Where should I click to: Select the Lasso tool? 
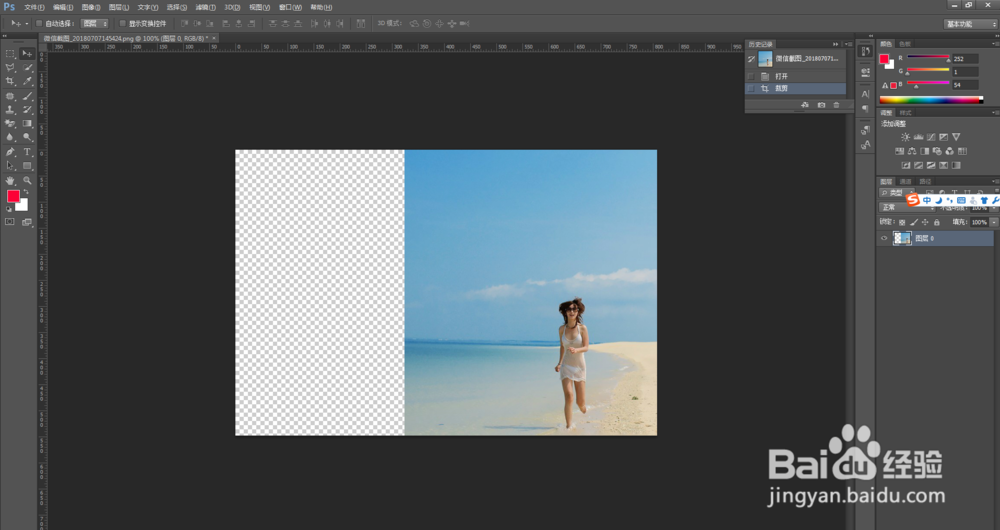pyautogui.click(x=10, y=68)
